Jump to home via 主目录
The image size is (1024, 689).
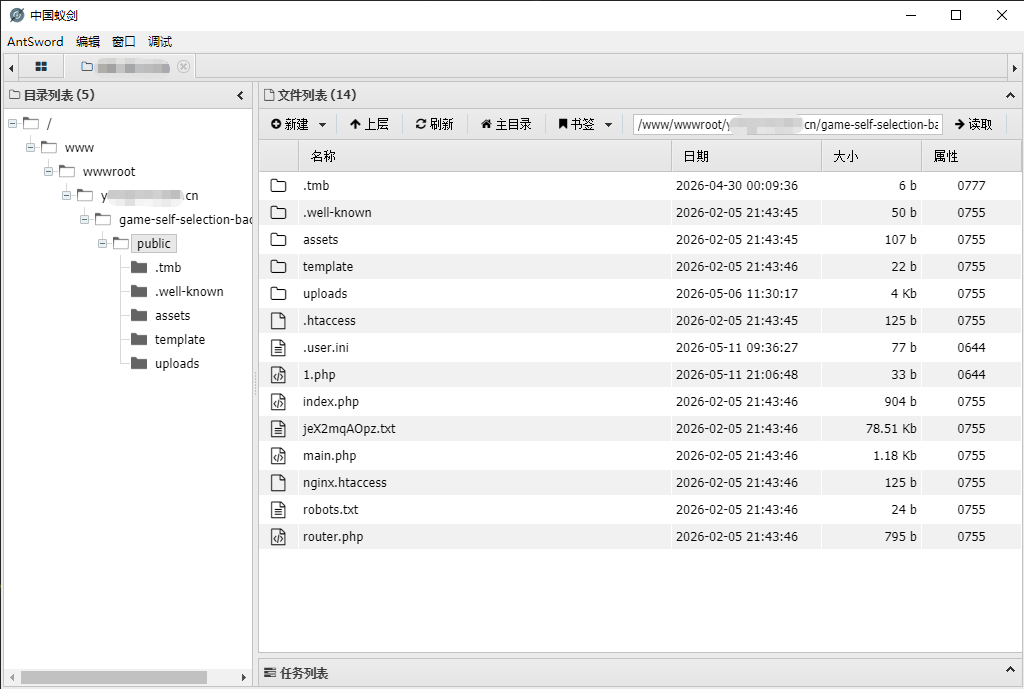[506, 124]
